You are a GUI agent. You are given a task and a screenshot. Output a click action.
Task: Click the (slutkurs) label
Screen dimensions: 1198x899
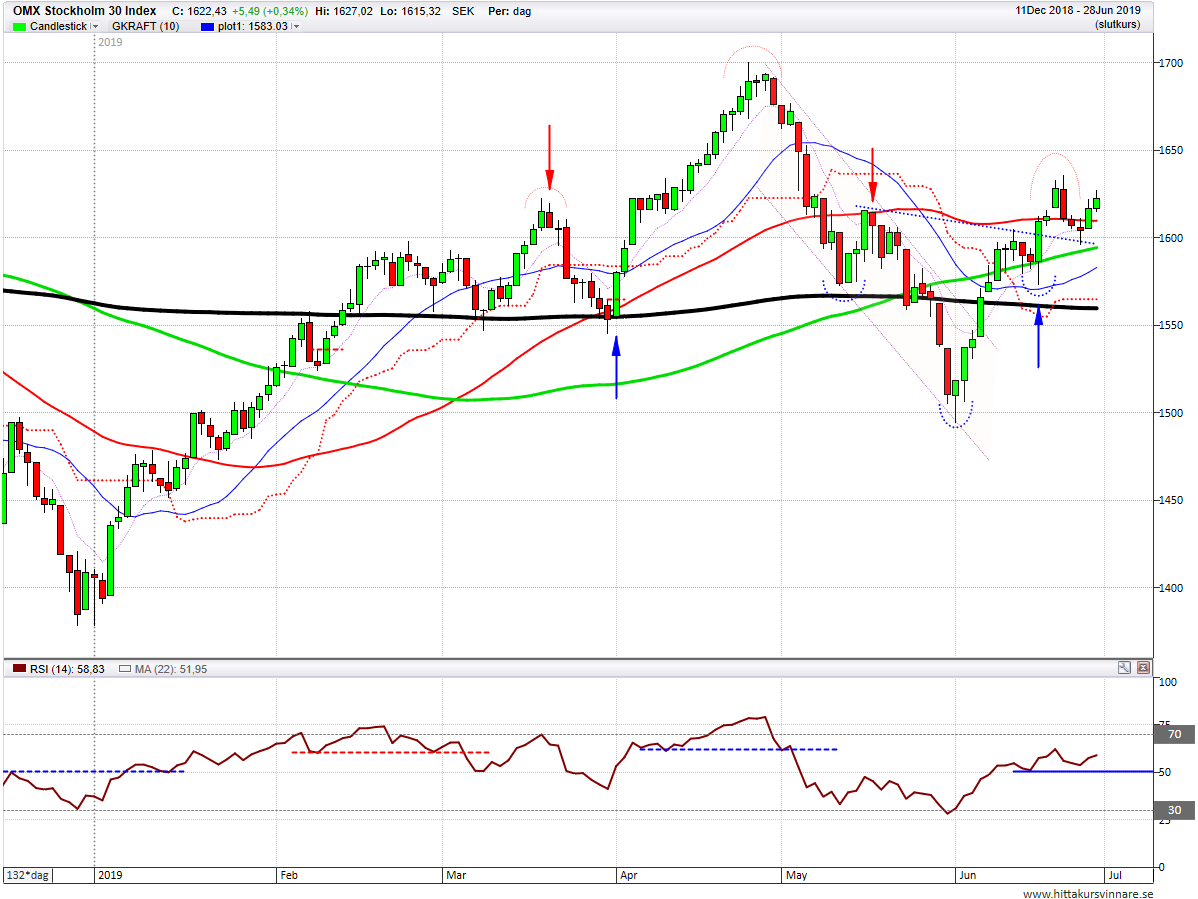click(1117, 24)
